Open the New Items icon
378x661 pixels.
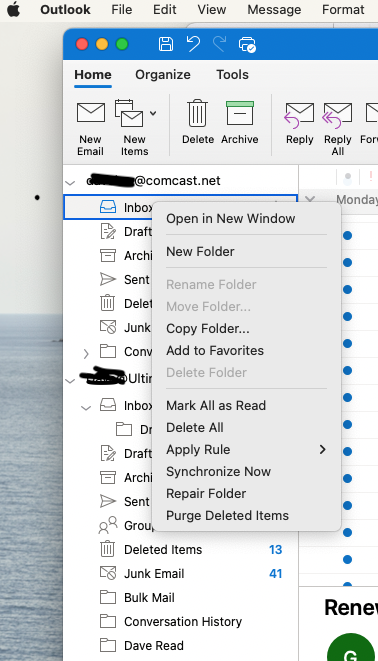pyautogui.click(x=129, y=113)
